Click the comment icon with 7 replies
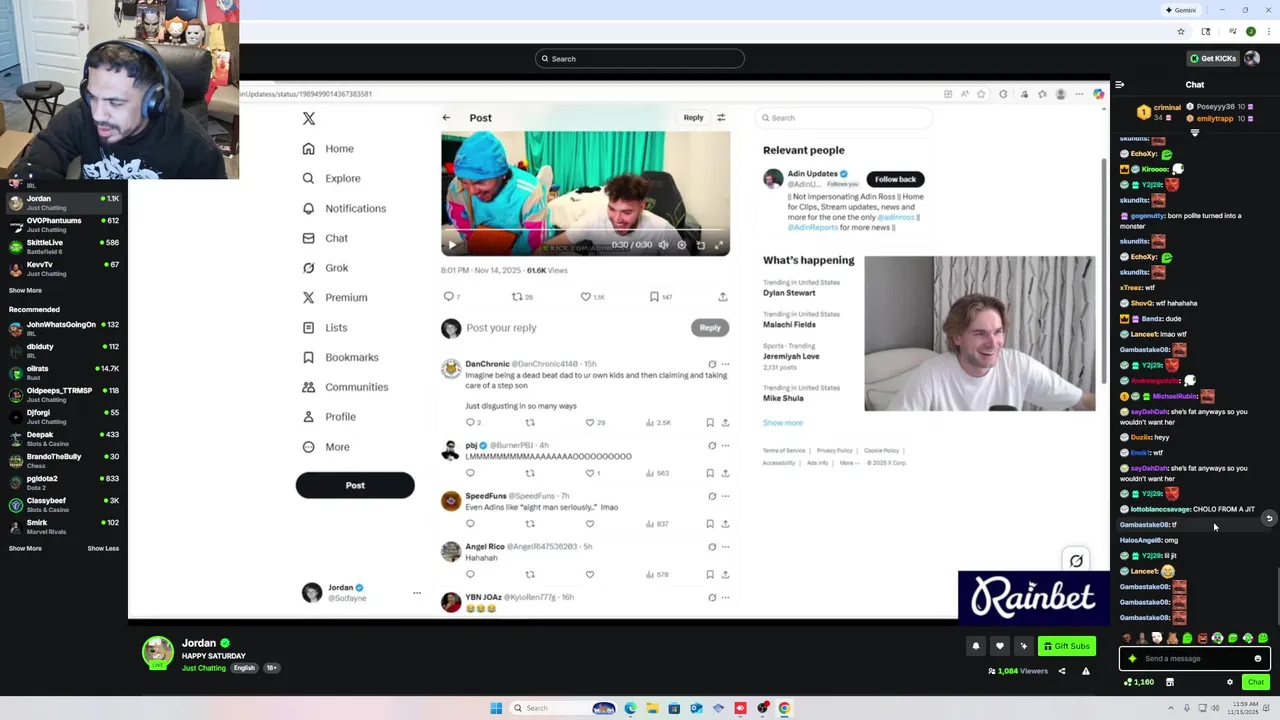 point(451,297)
